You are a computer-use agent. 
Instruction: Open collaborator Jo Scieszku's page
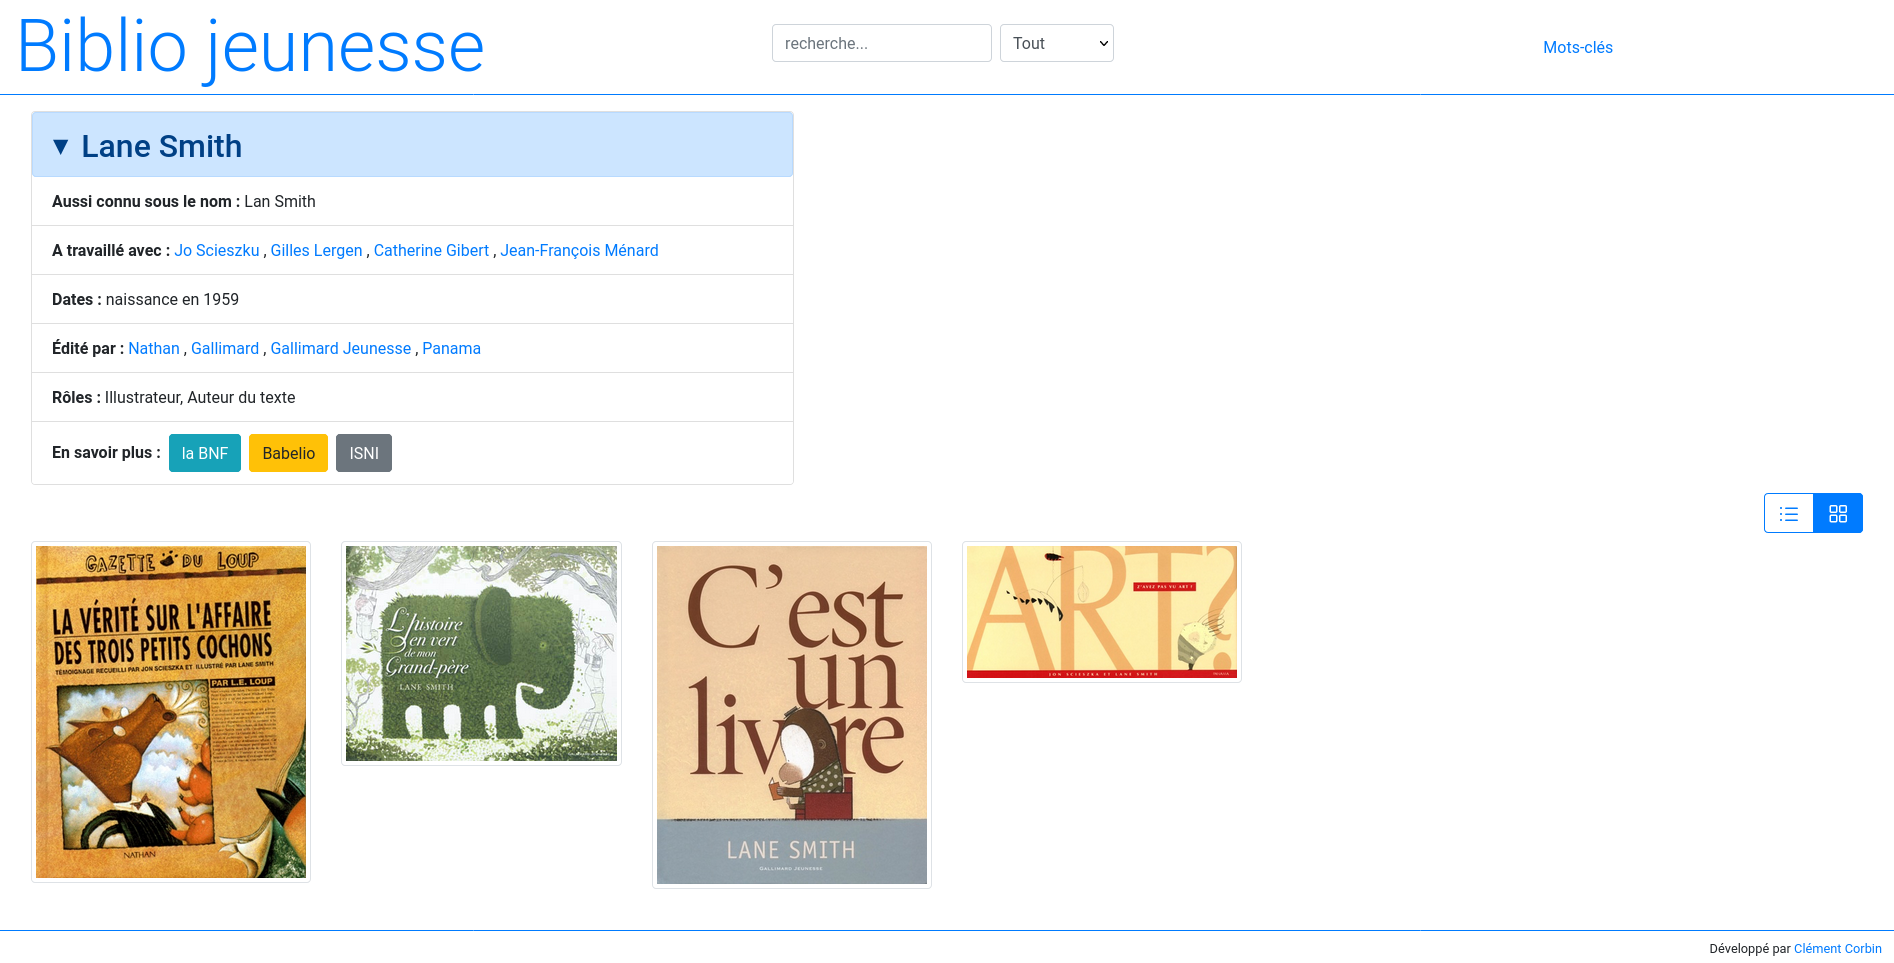[217, 250]
